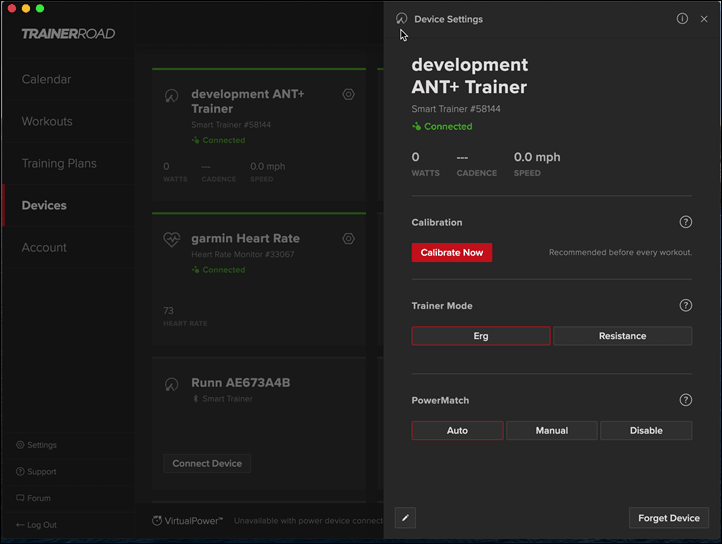722x544 pixels.
Task: Click Forget Device button
Action: 669,518
